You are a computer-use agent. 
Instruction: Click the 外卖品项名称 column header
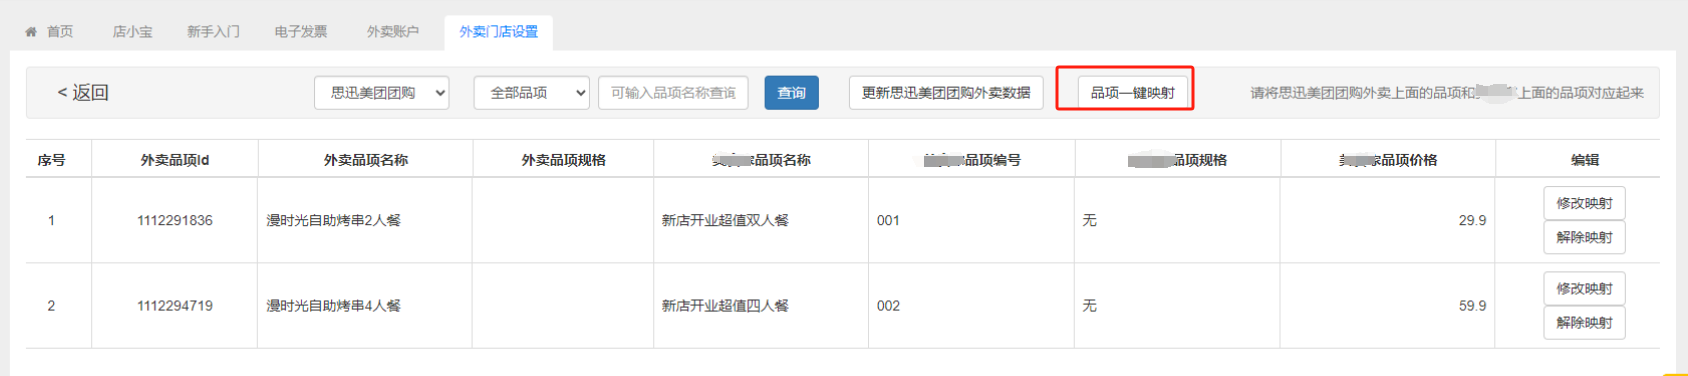click(x=365, y=160)
